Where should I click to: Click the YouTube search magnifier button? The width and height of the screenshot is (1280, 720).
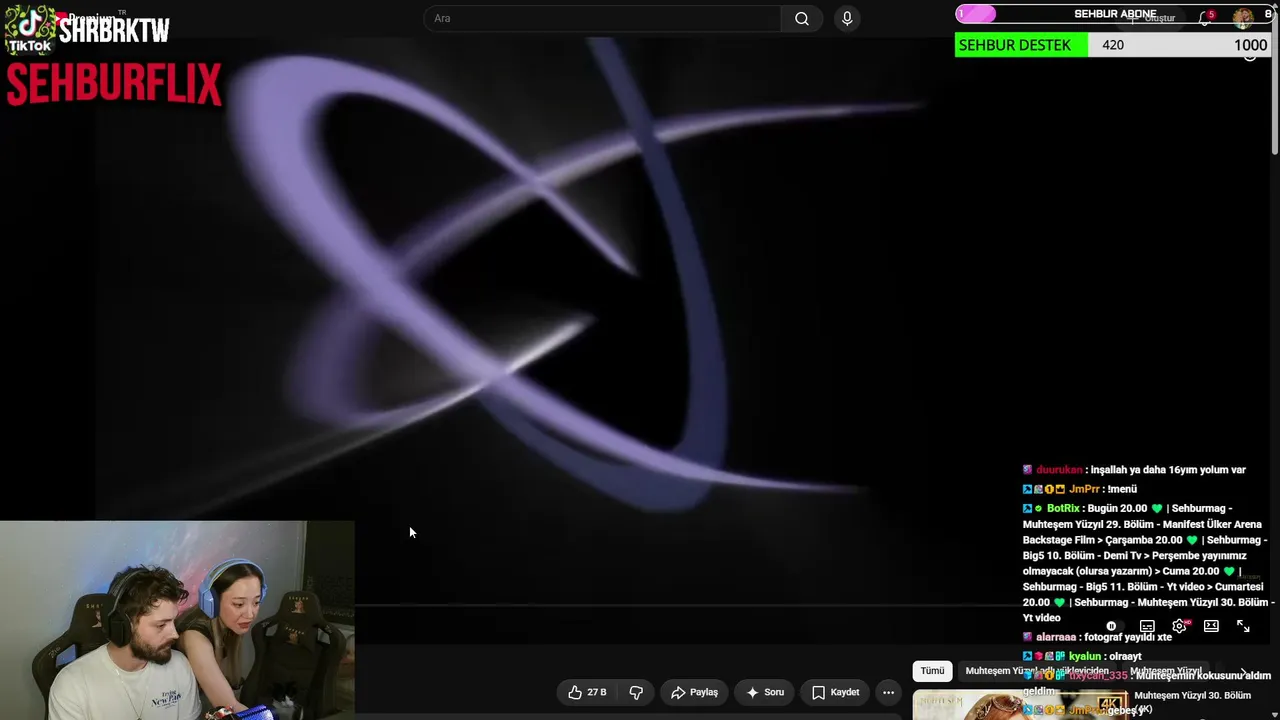tap(802, 18)
